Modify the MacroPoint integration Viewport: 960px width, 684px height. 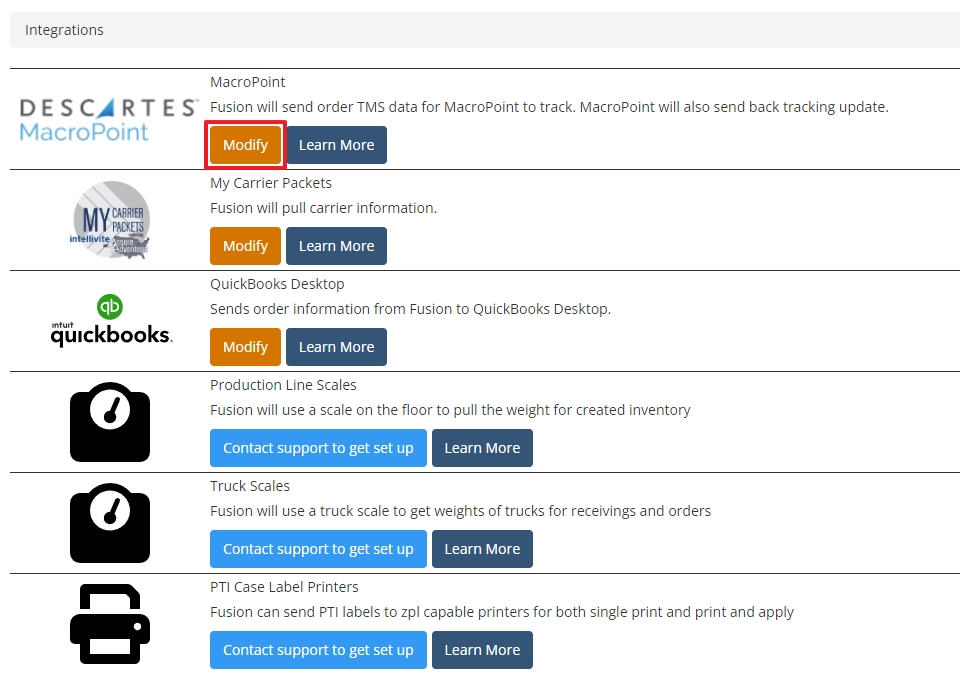point(245,145)
